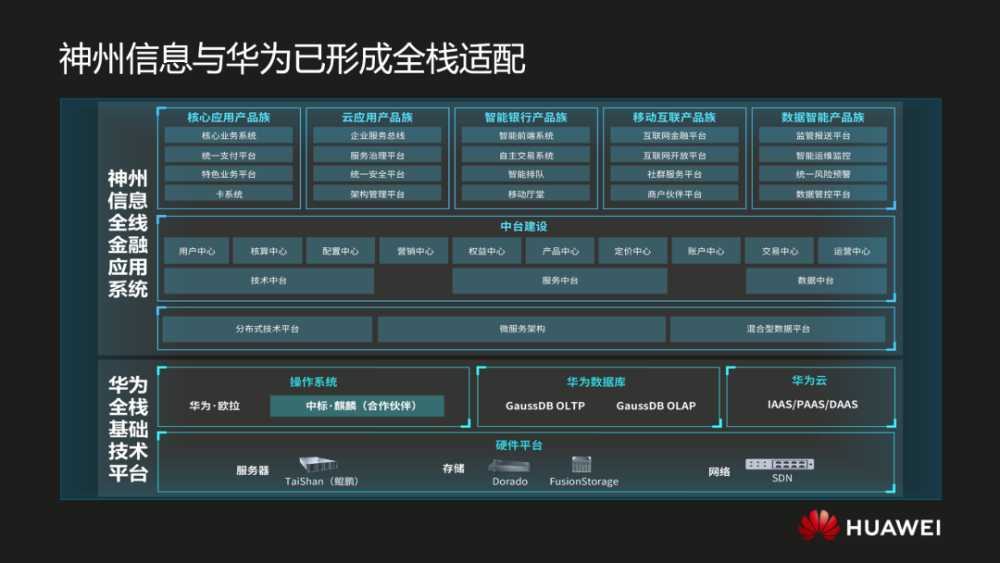Select 智能前端系统 box
This screenshot has width=1000, height=563.
point(526,136)
